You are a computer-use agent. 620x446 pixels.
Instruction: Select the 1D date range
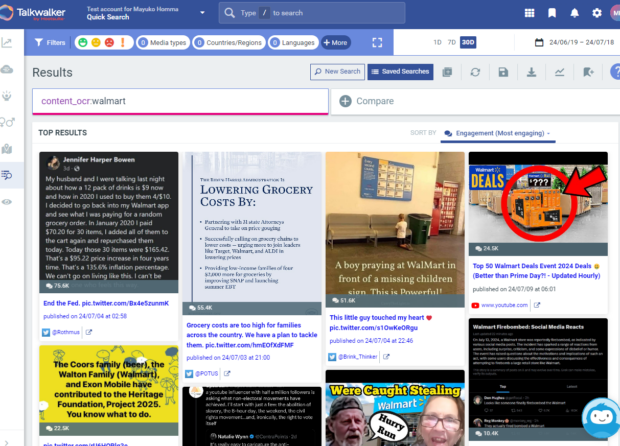coord(437,42)
